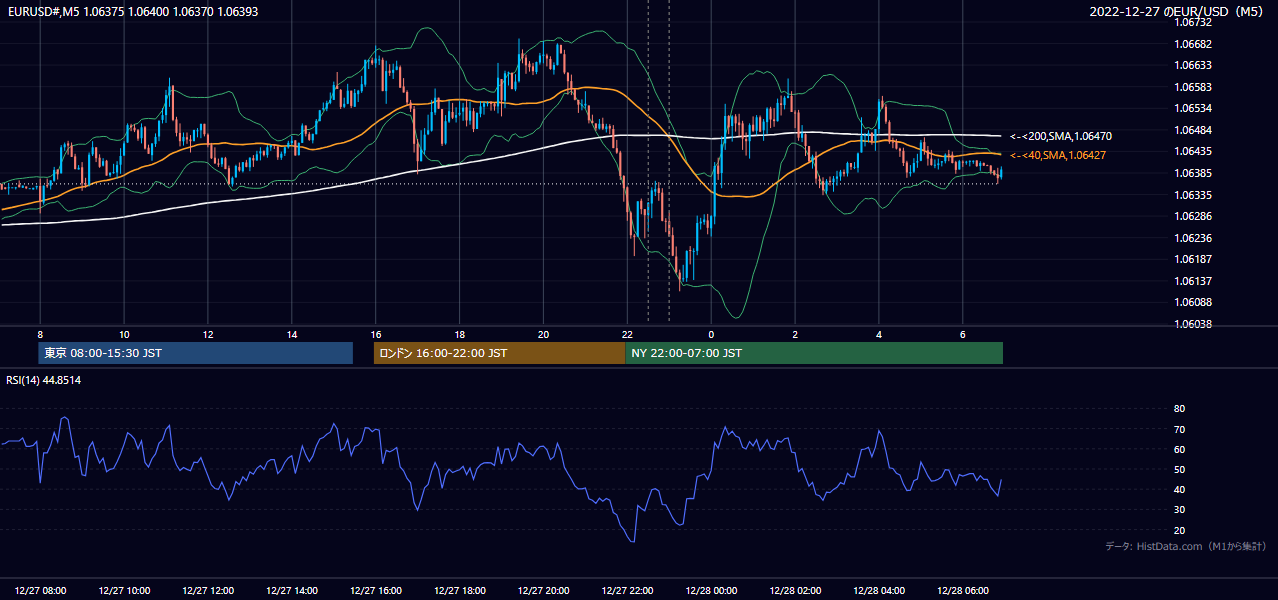Click the bottom time label 12/28 02:00
The width and height of the screenshot is (1278, 600).
pos(795,591)
